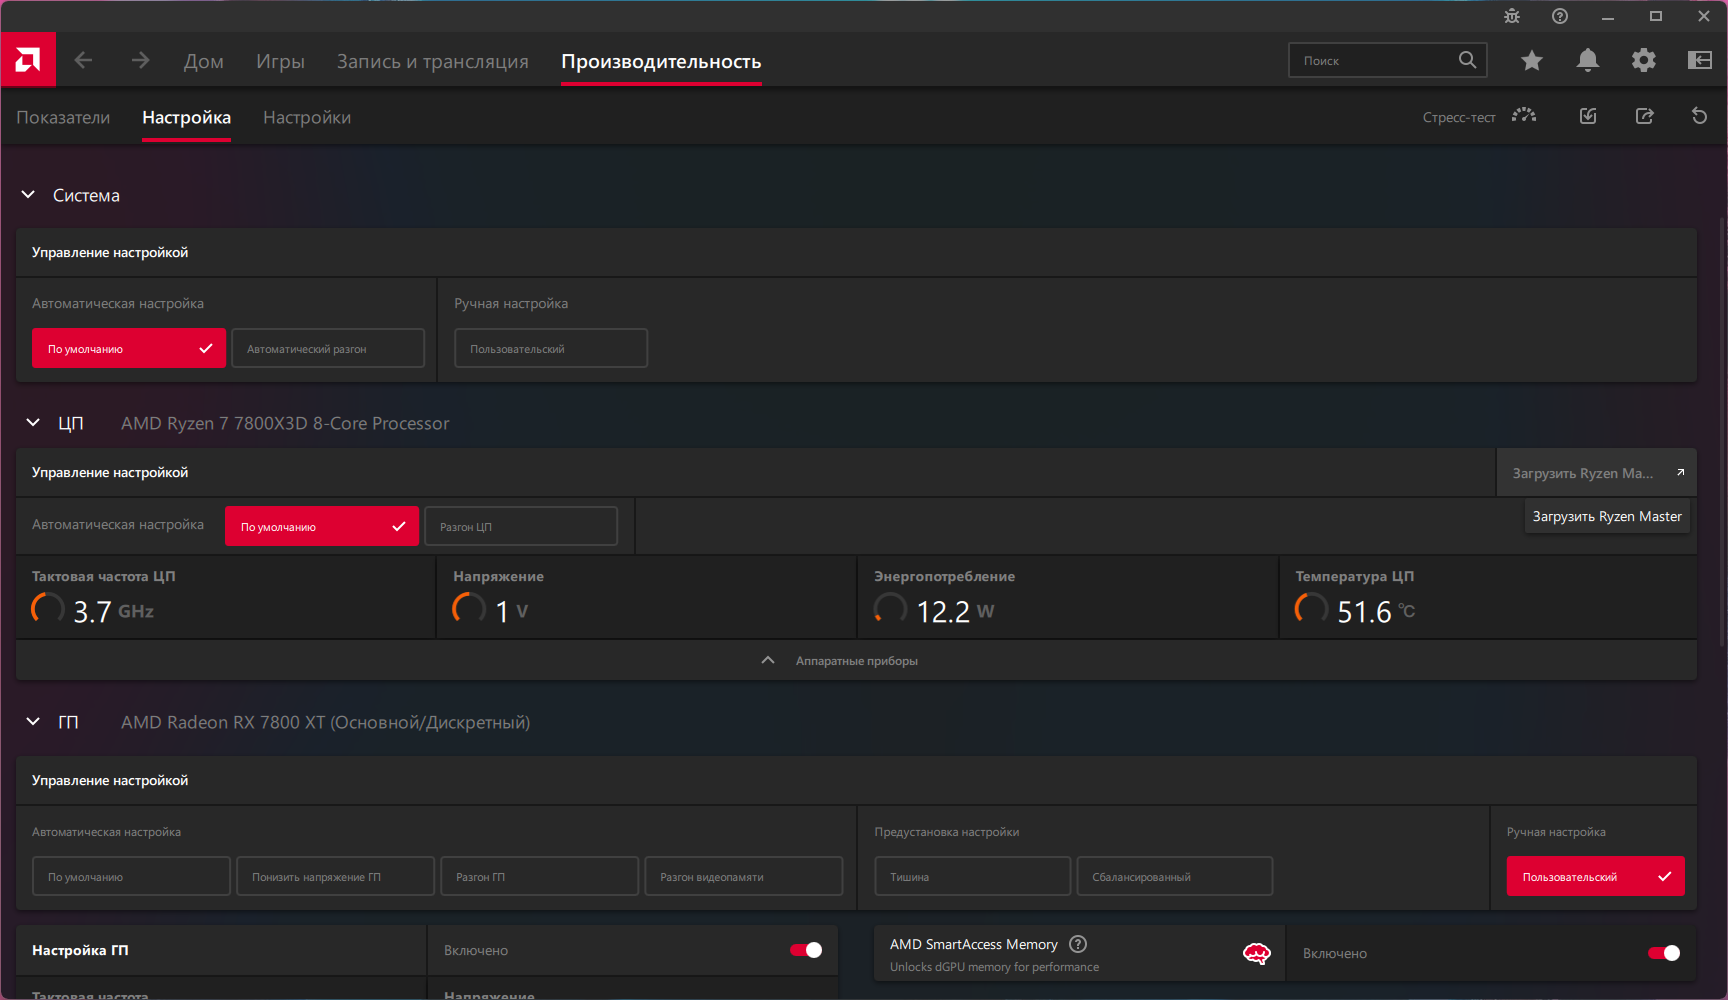This screenshot has height=1000, width=1728.
Task: Select Пользовательский under Система manual tuning
Action: (x=551, y=349)
